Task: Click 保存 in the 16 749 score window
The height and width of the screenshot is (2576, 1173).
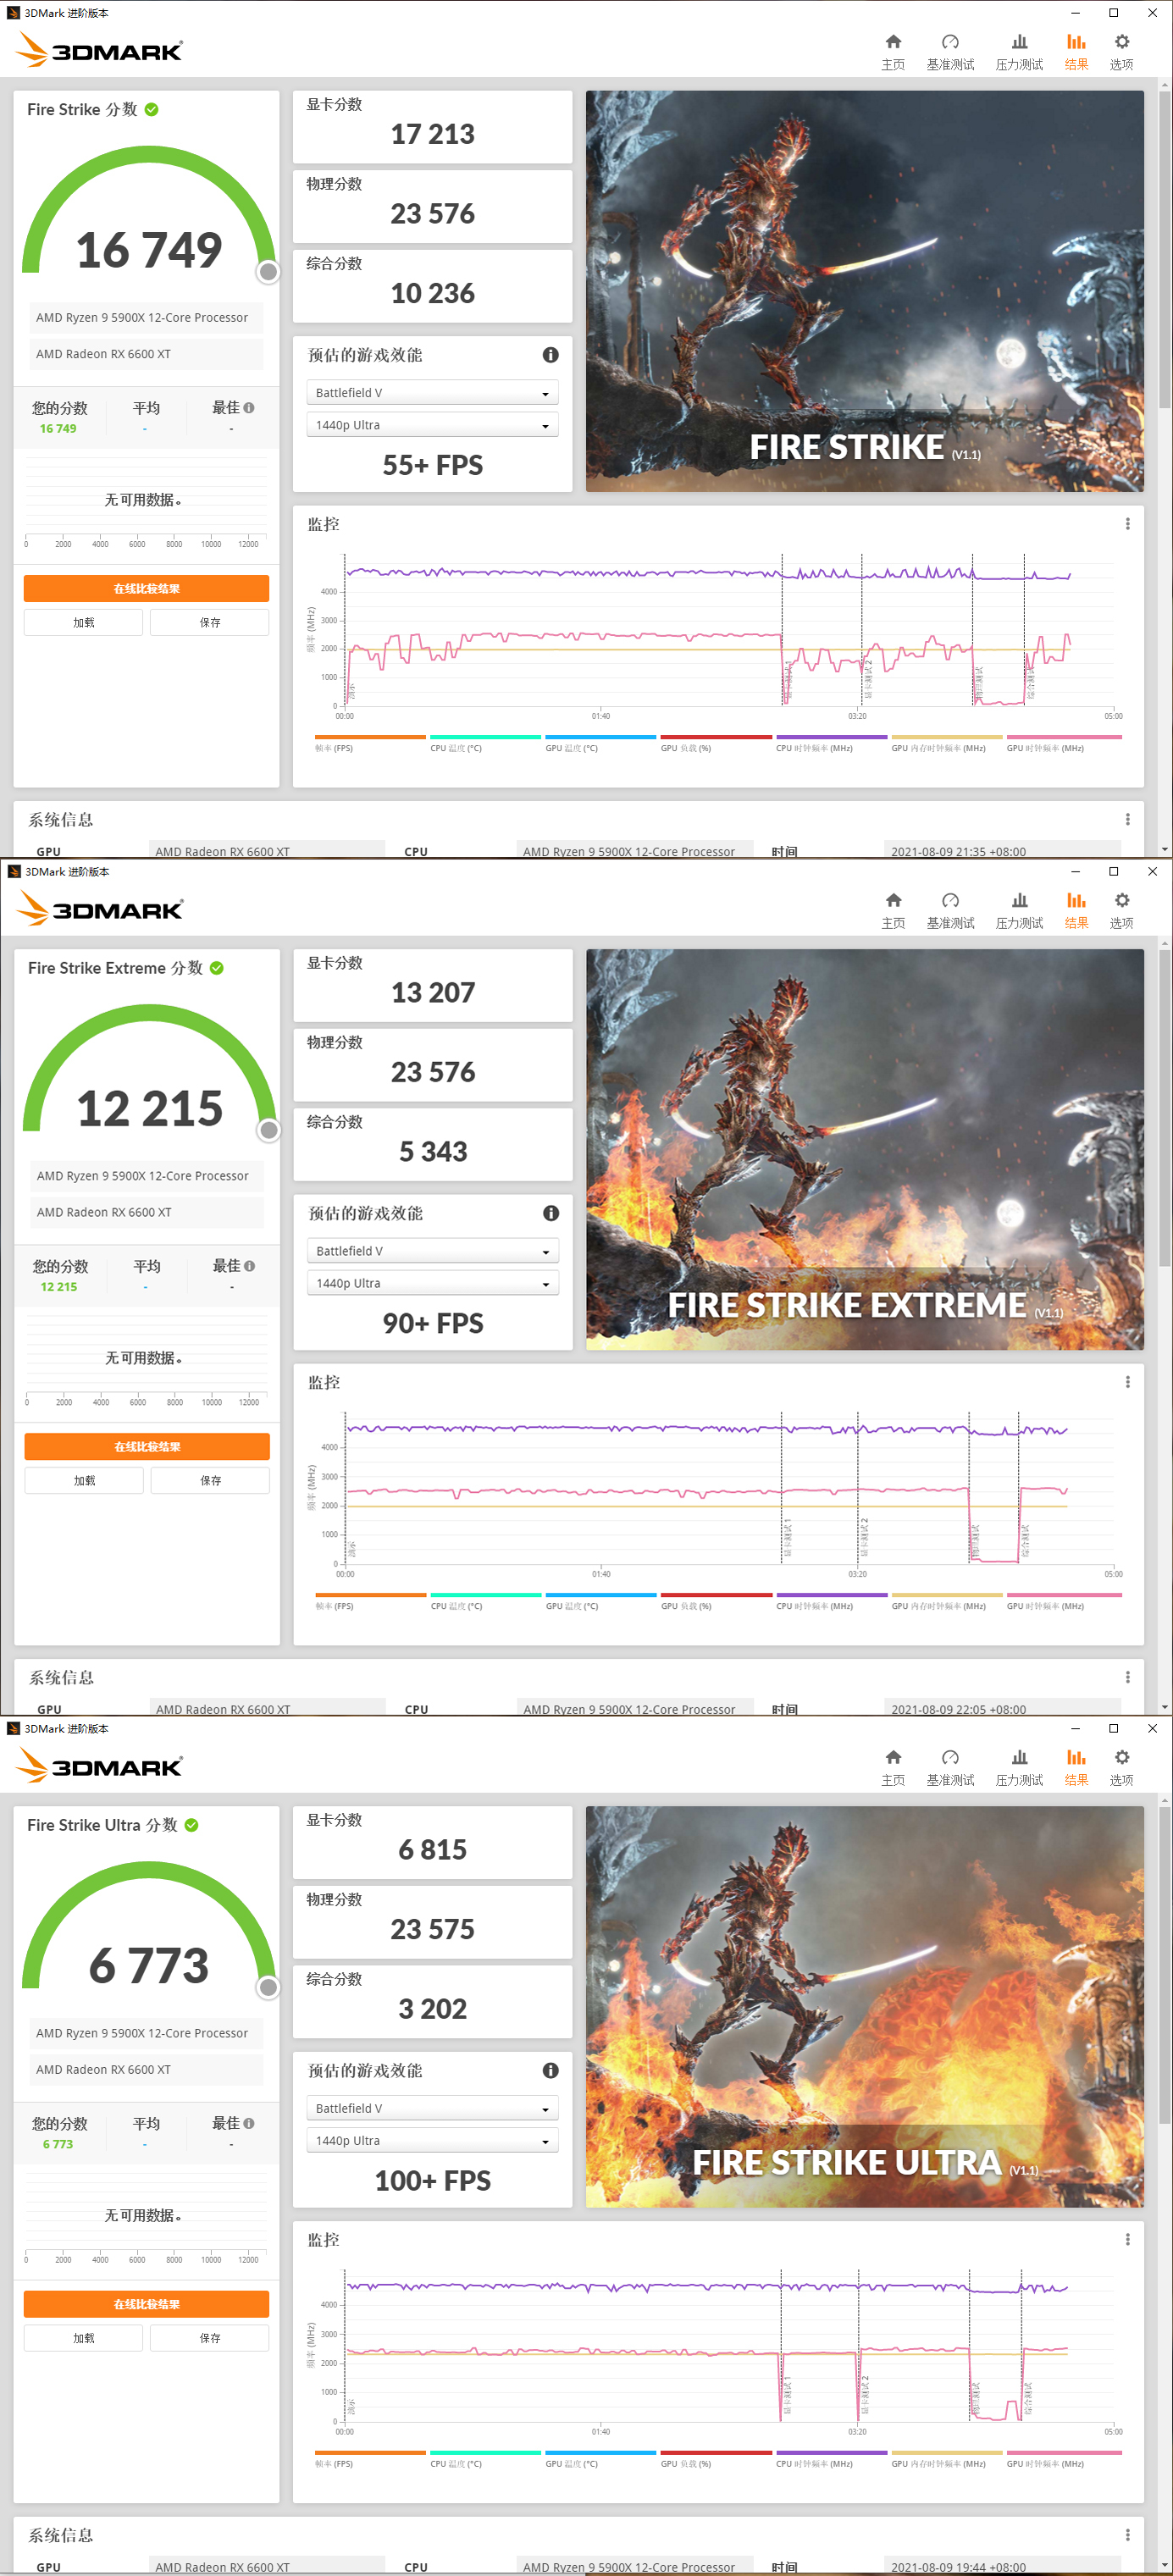Action: (x=210, y=623)
